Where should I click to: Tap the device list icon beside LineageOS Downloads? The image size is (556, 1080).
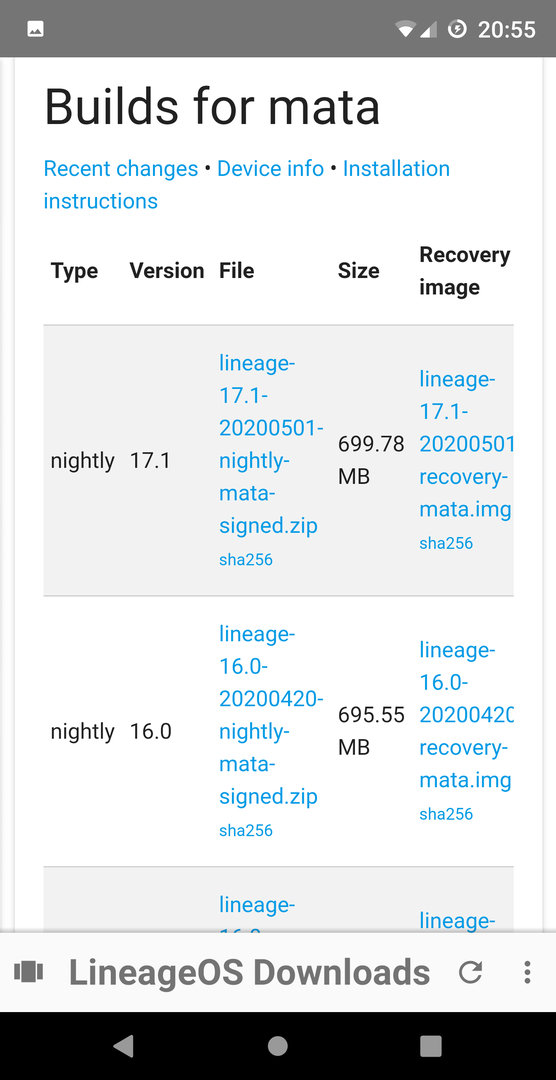(29, 972)
